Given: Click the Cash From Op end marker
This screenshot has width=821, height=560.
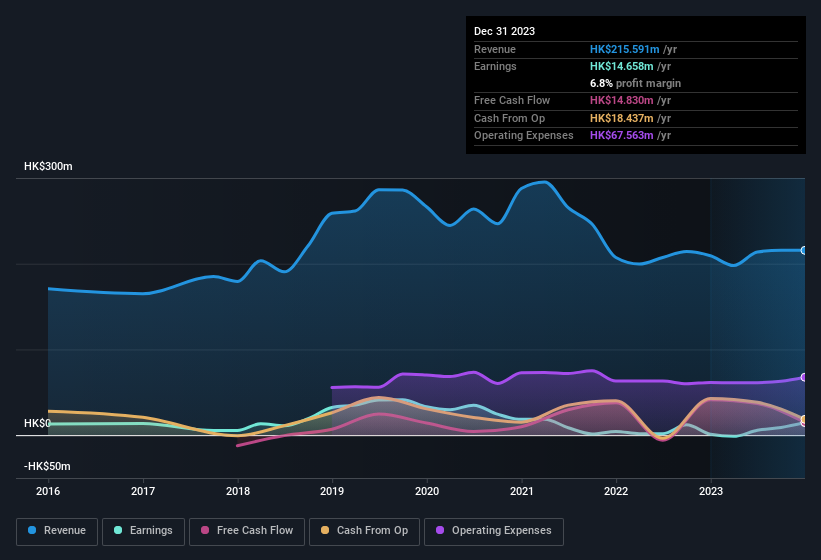Looking at the screenshot, I should pos(804,420).
